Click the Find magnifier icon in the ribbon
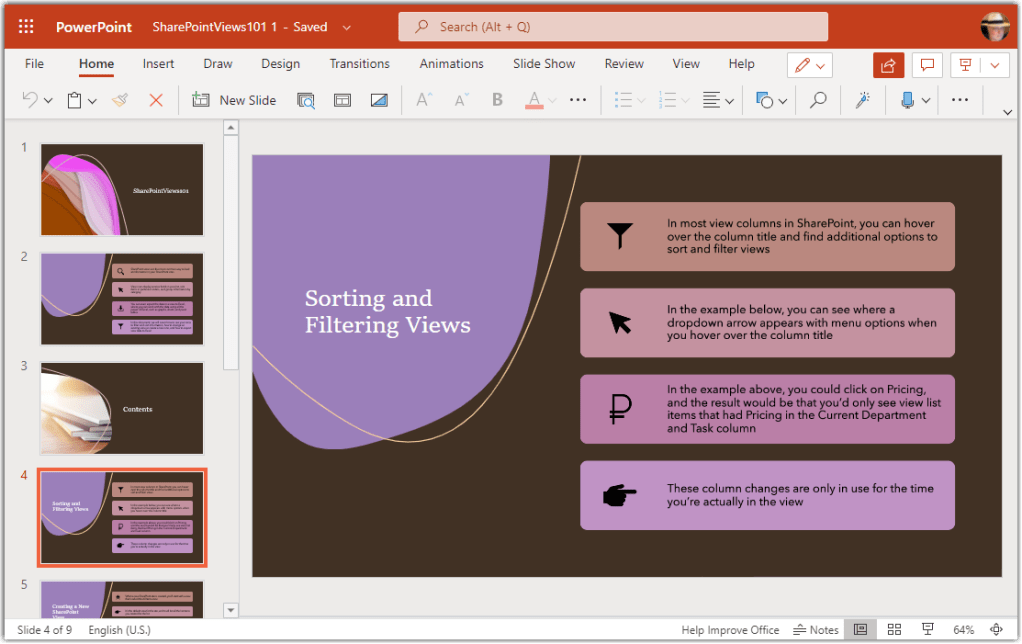This screenshot has width=1022, height=644. point(818,100)
